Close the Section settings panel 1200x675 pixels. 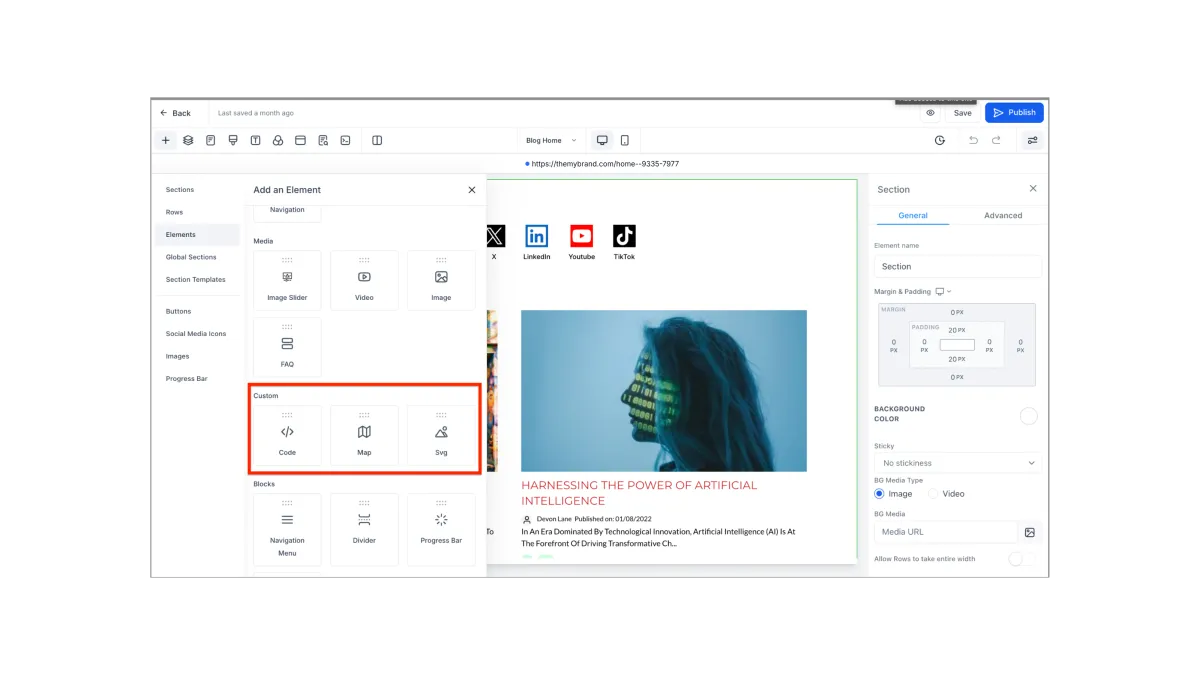click(x=1033, y=189)
